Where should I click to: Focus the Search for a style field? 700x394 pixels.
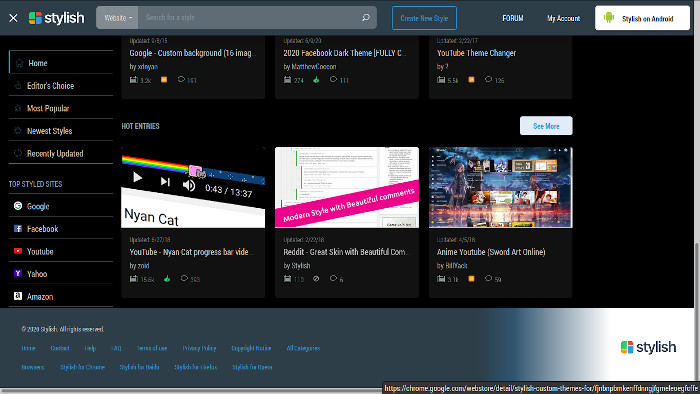(x=248, y=18)
